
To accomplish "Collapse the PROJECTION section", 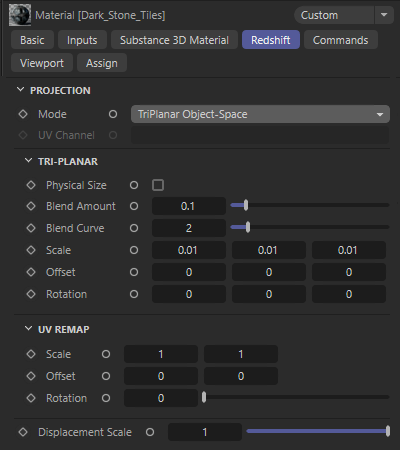I will tap(21, 90).
